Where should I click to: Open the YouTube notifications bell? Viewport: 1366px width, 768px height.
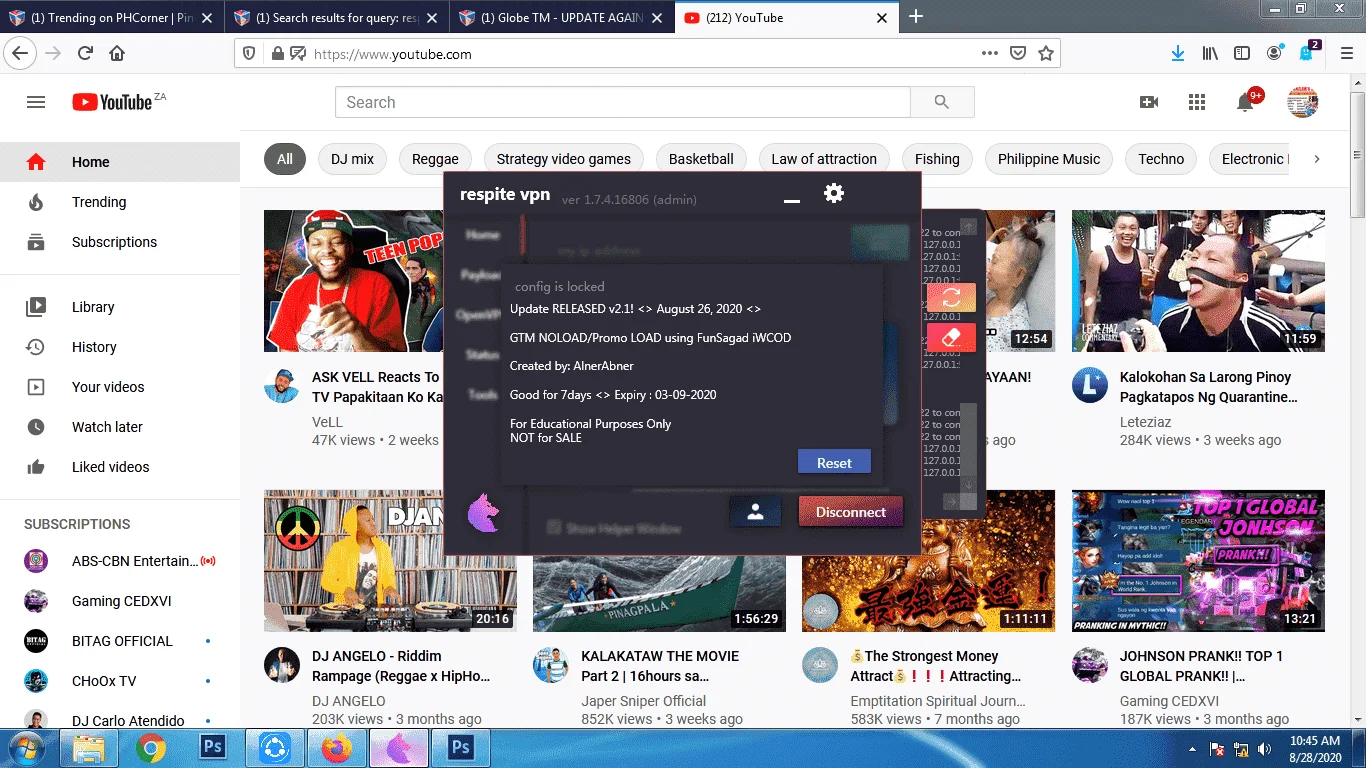1245,102
